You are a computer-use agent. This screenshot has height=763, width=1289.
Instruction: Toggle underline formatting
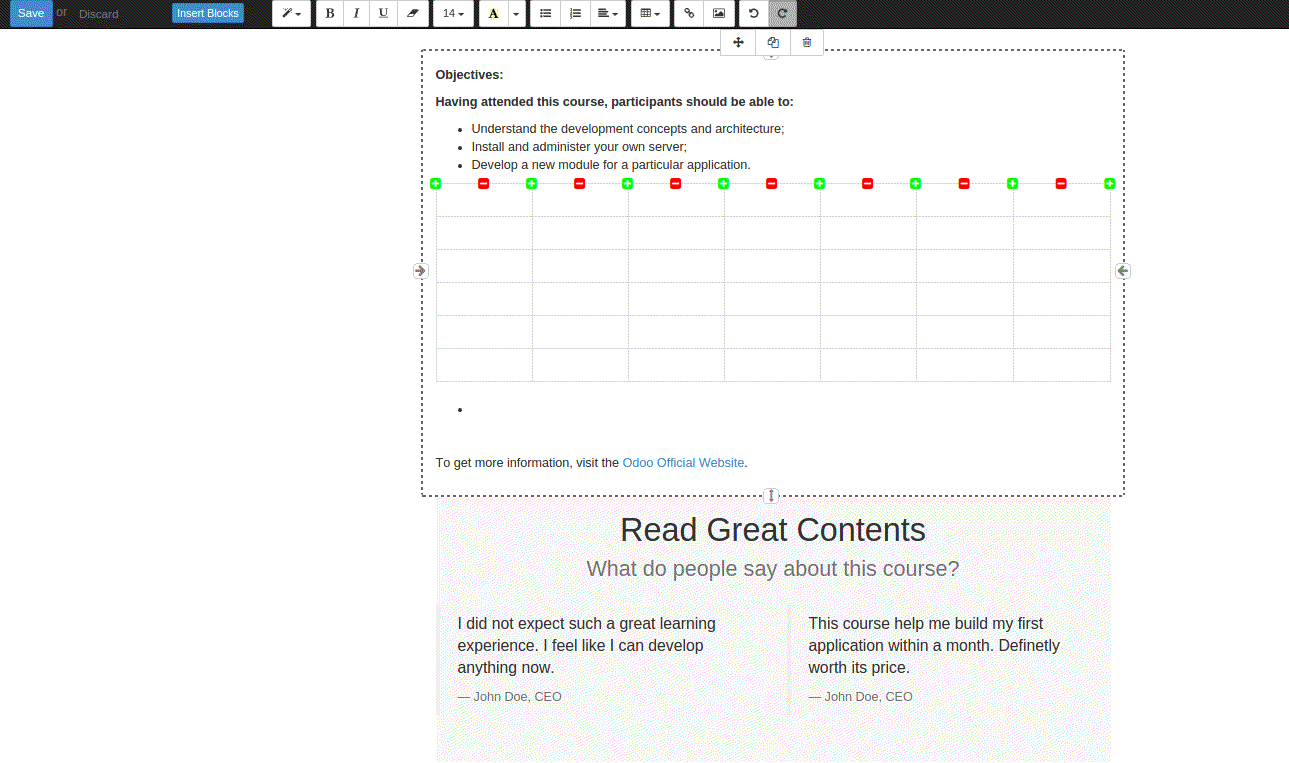383,14
